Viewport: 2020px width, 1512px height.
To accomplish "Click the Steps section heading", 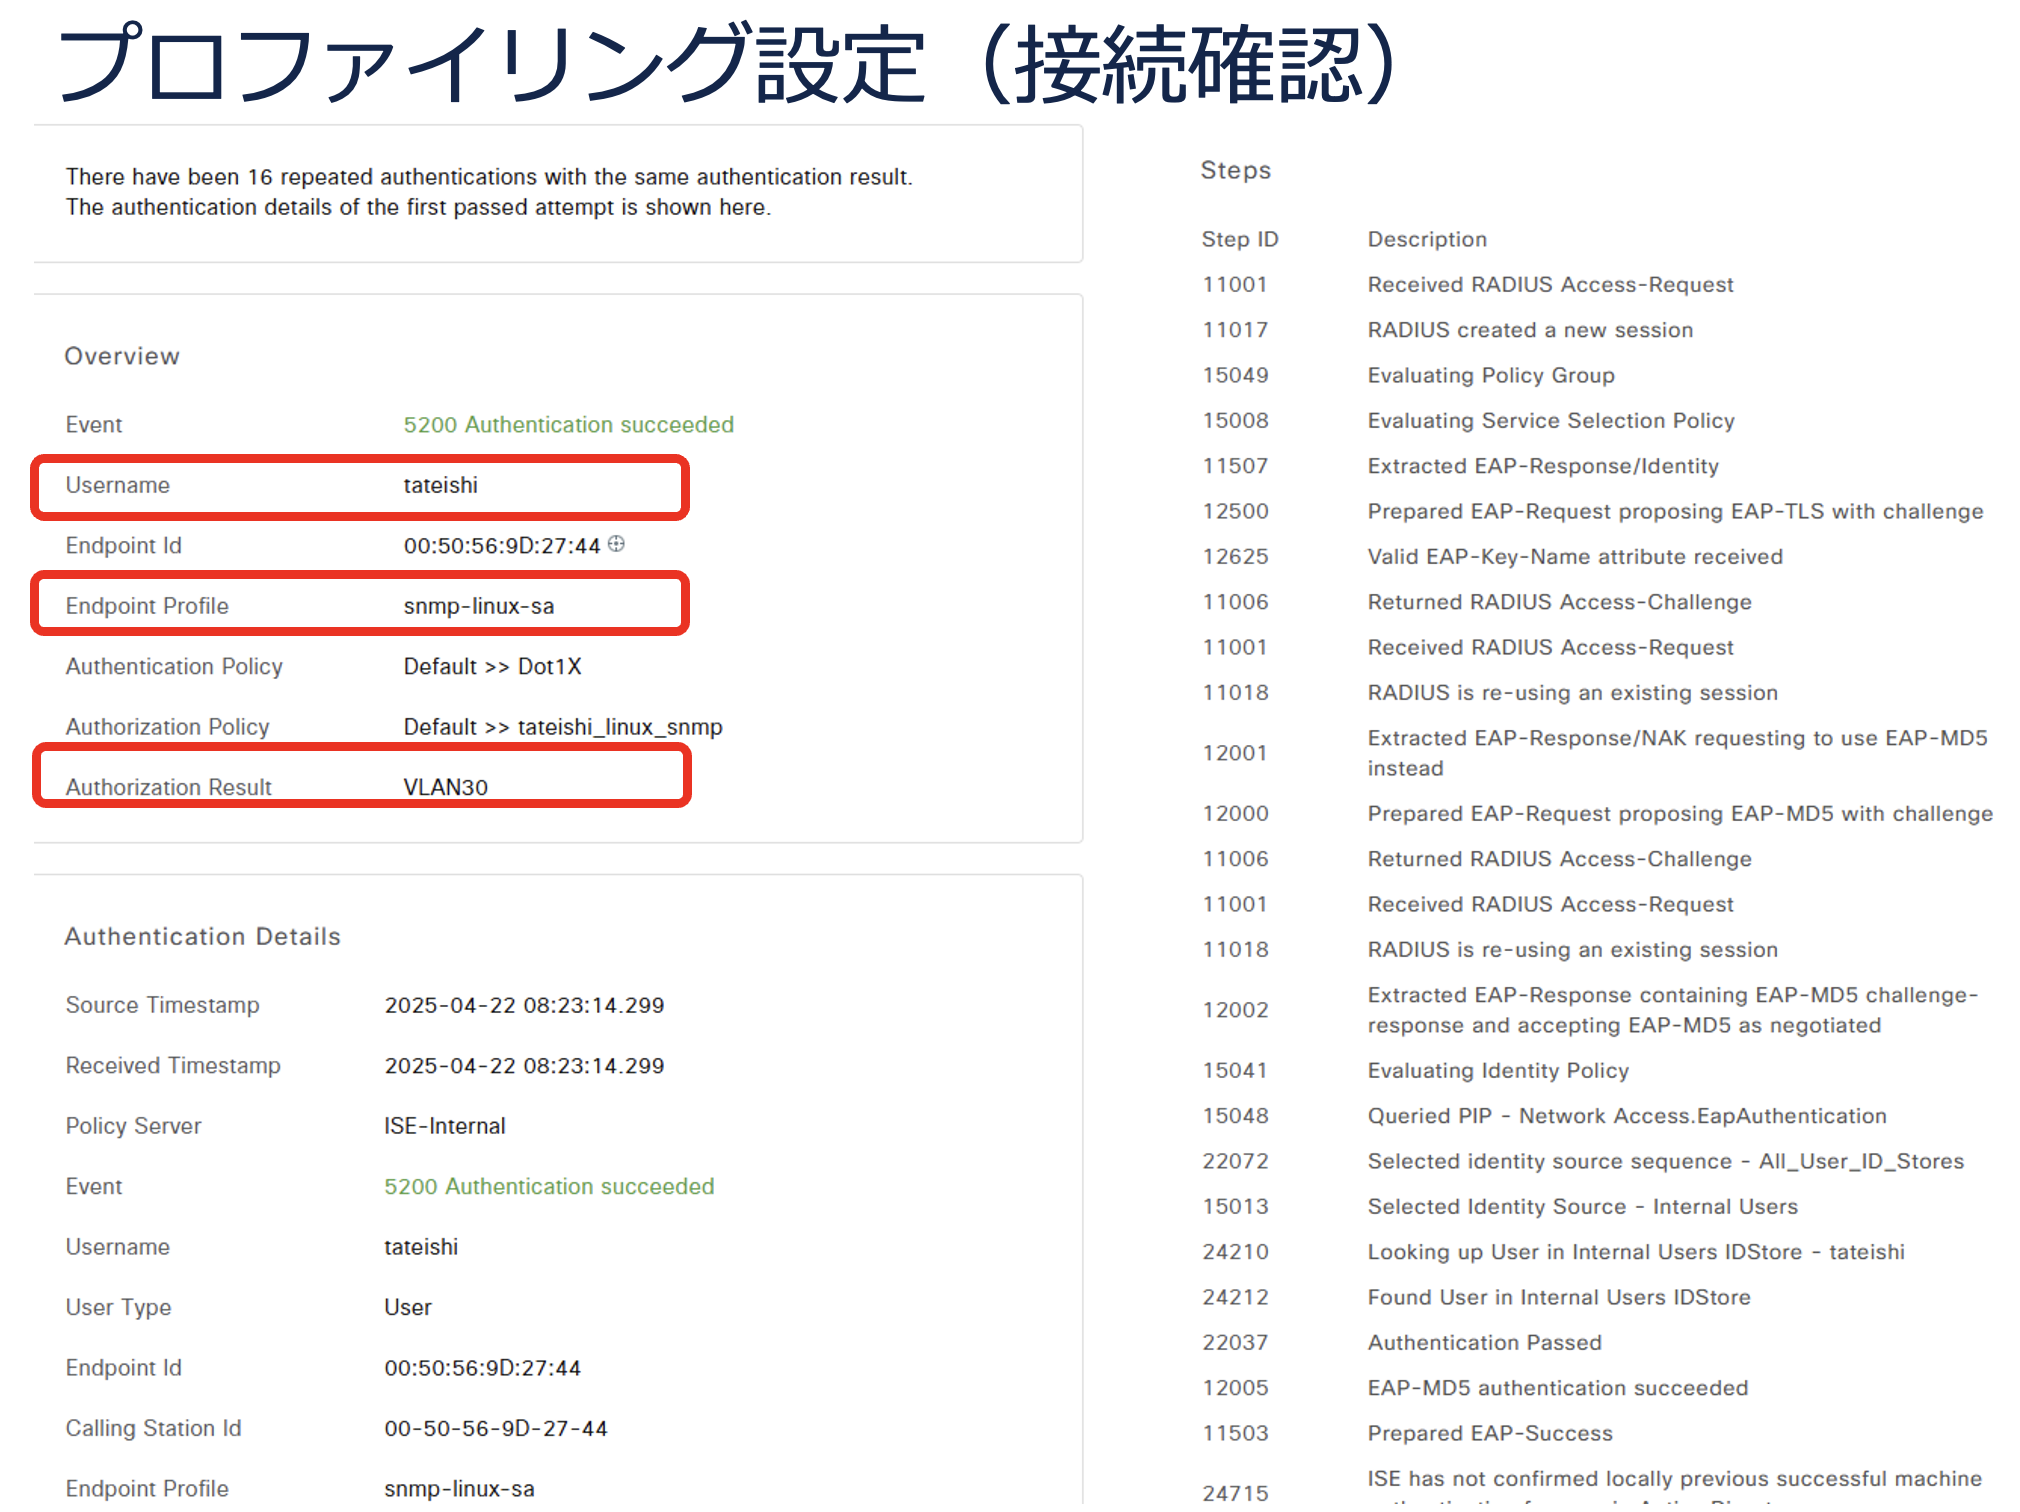I will pyautogui.click(x=1235, y=170).
